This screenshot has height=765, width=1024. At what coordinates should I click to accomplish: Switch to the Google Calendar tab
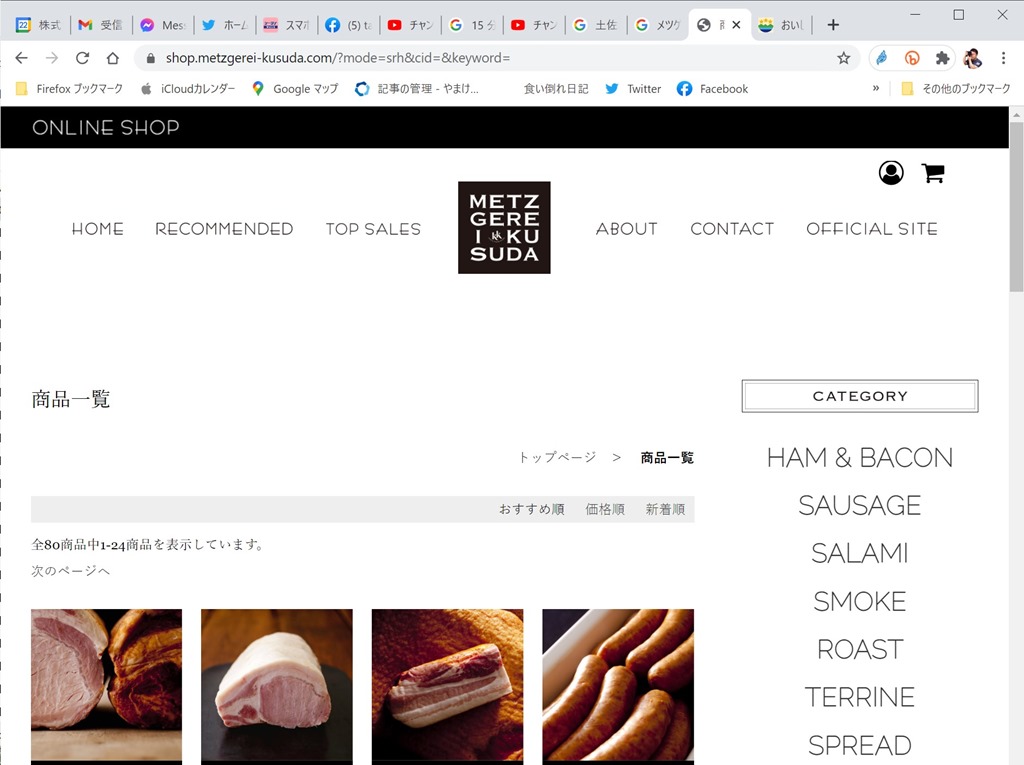pyautogui.click(x=38, y=25)
